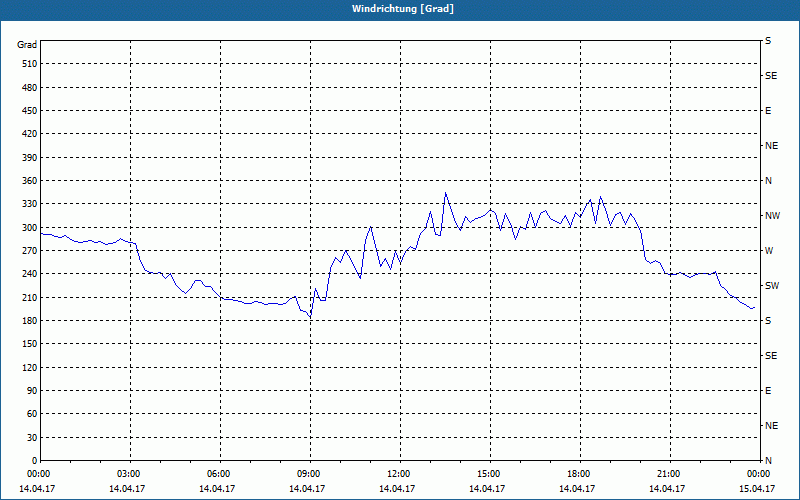Click the chart title Windrichtung [Grad]
Image resolution: width=800 pixels, height=500 pixels.
click(x=403, y=9)
